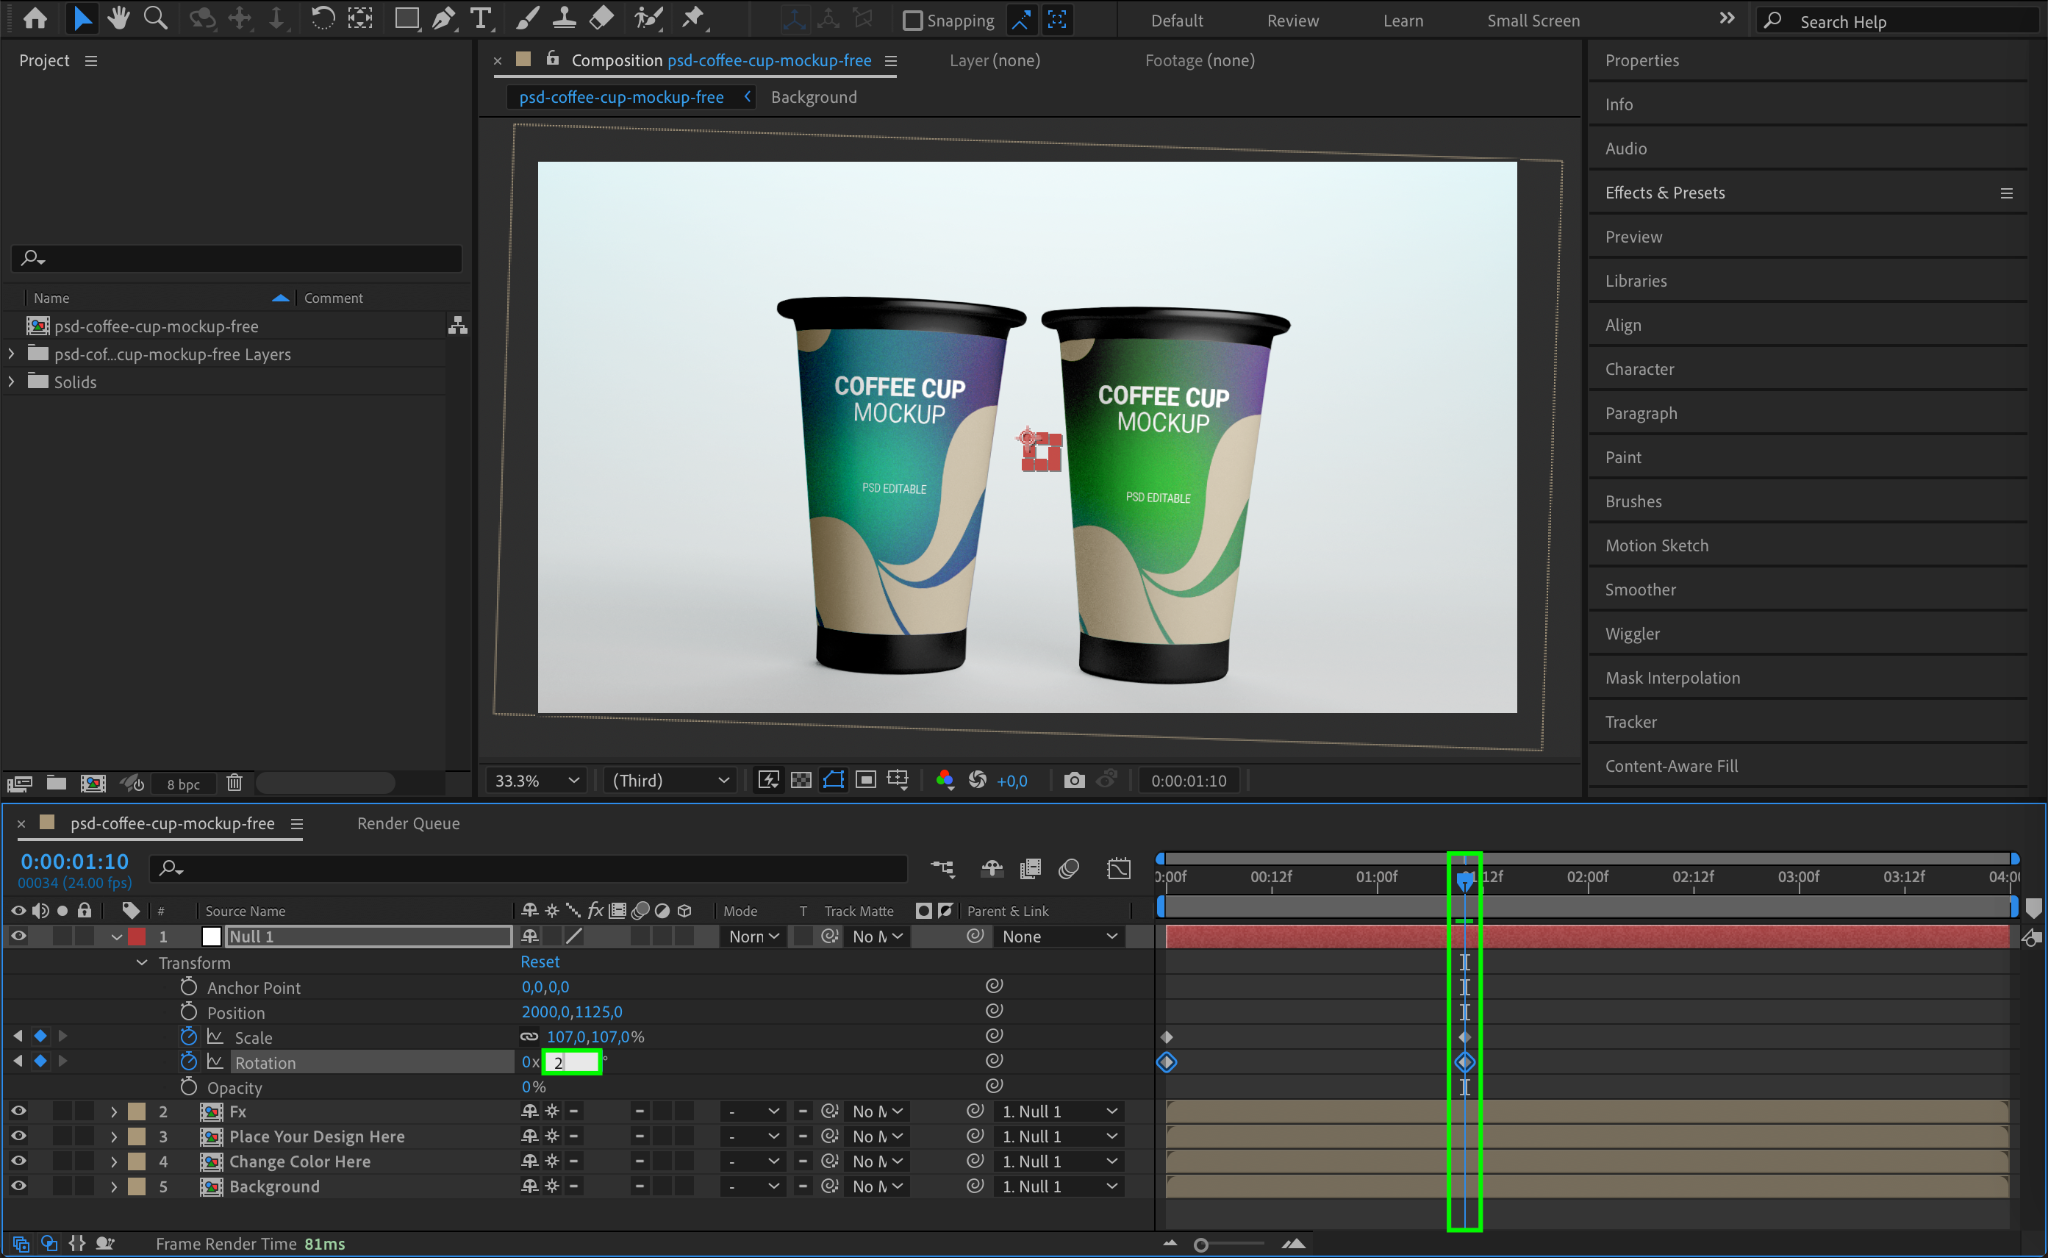
Task: Click the Null 1 red label color
Action: point(137,937)
